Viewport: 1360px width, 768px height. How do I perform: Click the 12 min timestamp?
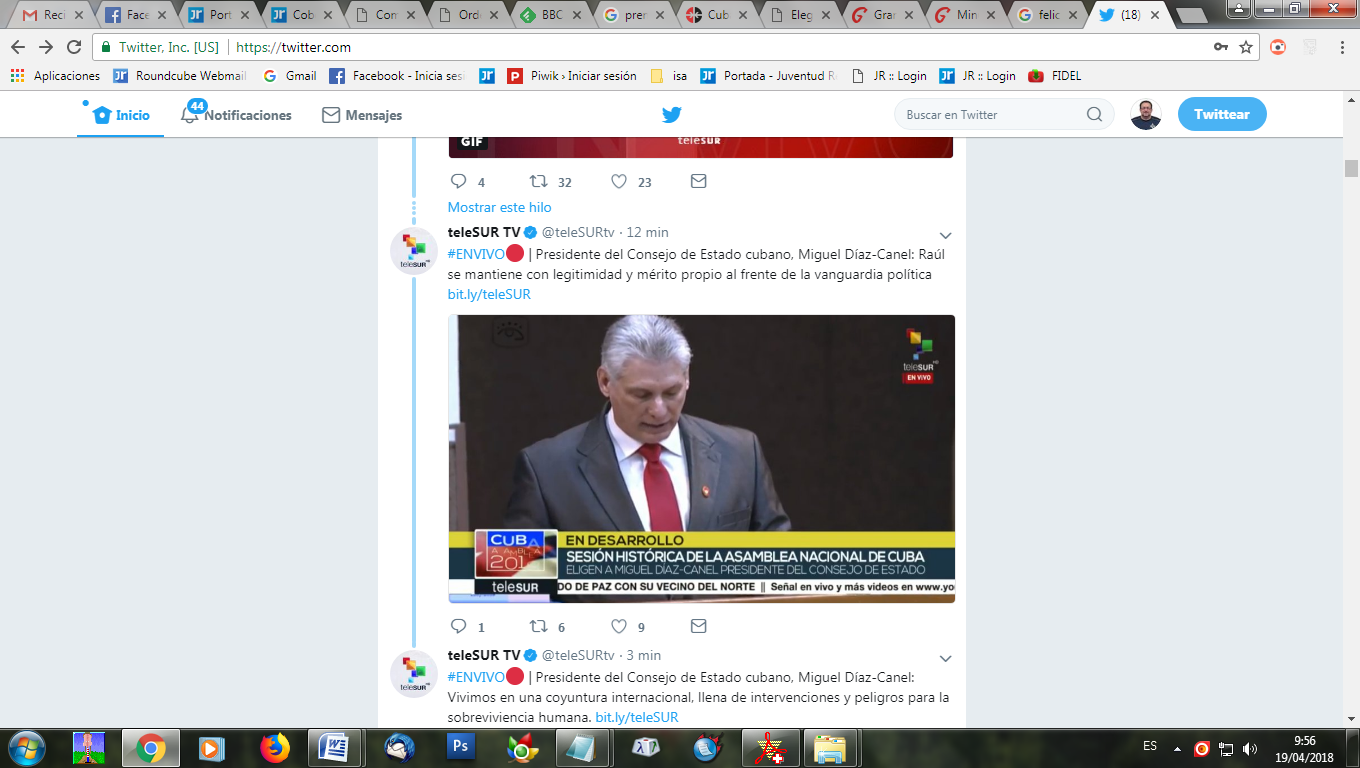coord(648,232)
